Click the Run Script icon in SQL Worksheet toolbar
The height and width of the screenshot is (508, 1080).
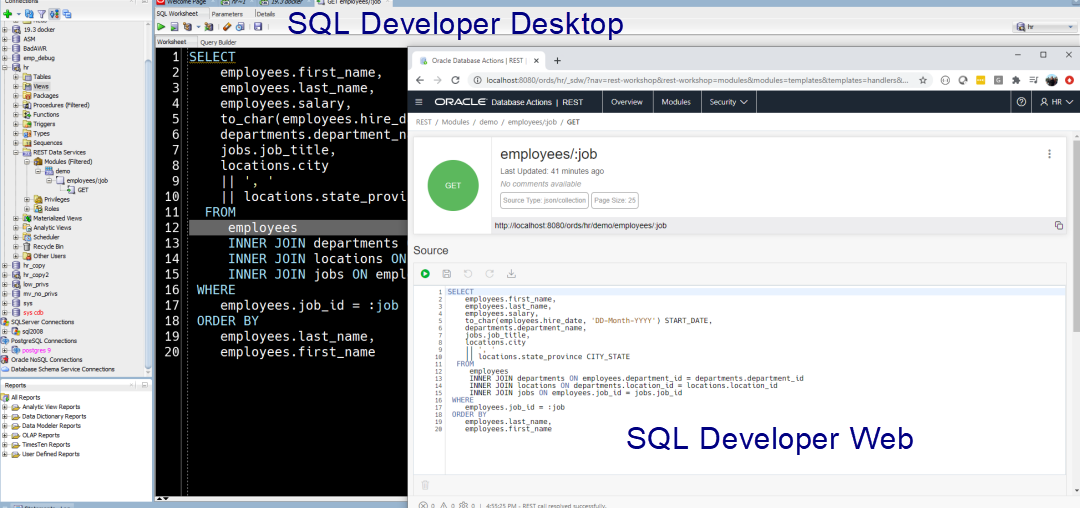click(x=175, y=27)
